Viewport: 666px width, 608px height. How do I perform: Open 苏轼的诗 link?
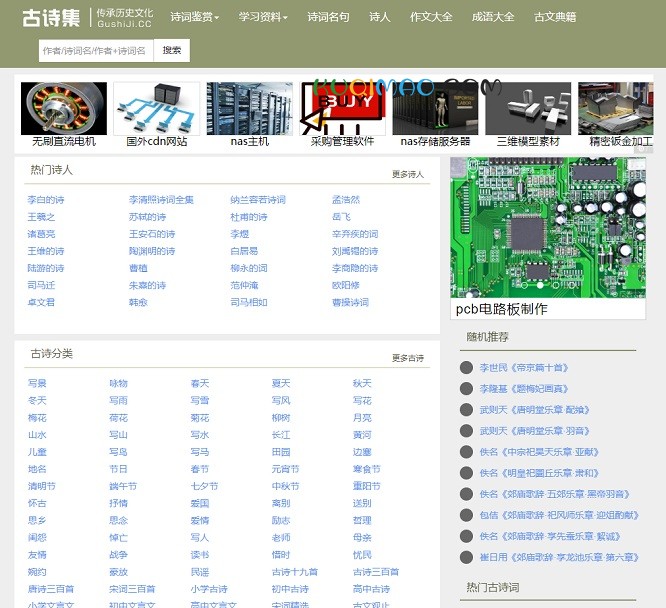[x=147, y=217]
